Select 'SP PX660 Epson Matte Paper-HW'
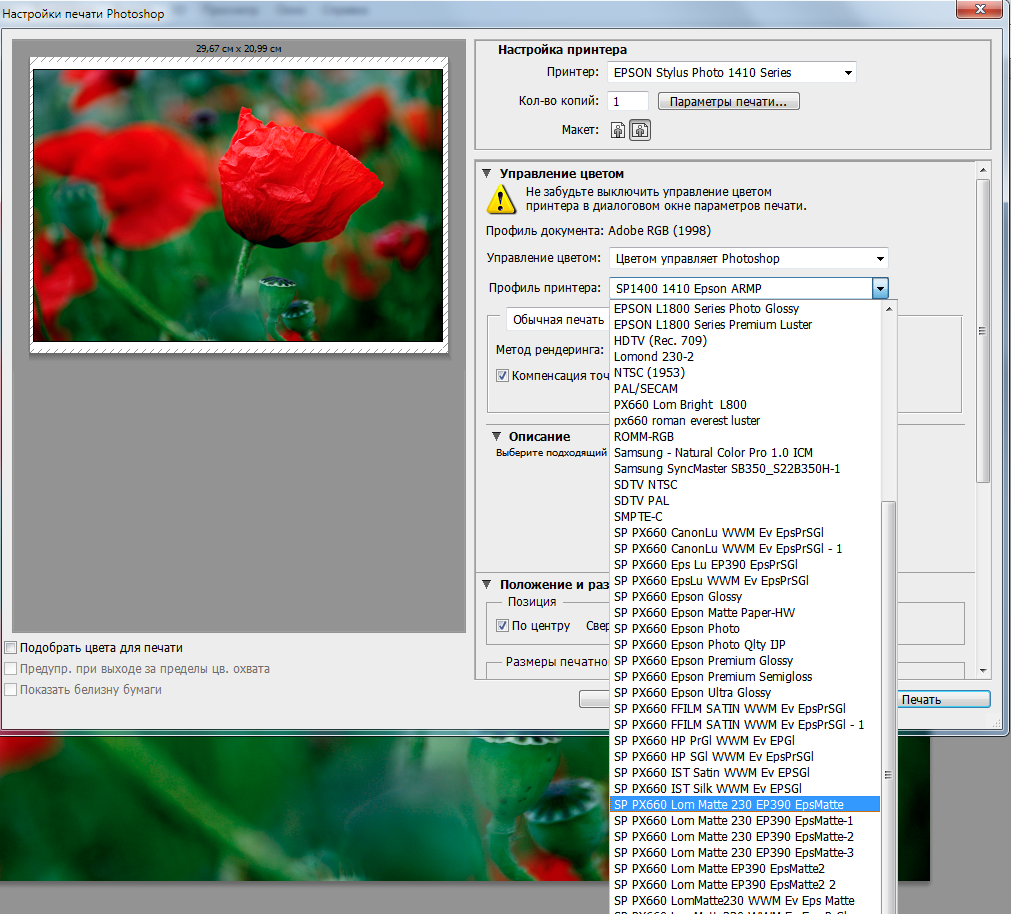Viewport: 1011px width, 914px height. (x=745, y=612)
